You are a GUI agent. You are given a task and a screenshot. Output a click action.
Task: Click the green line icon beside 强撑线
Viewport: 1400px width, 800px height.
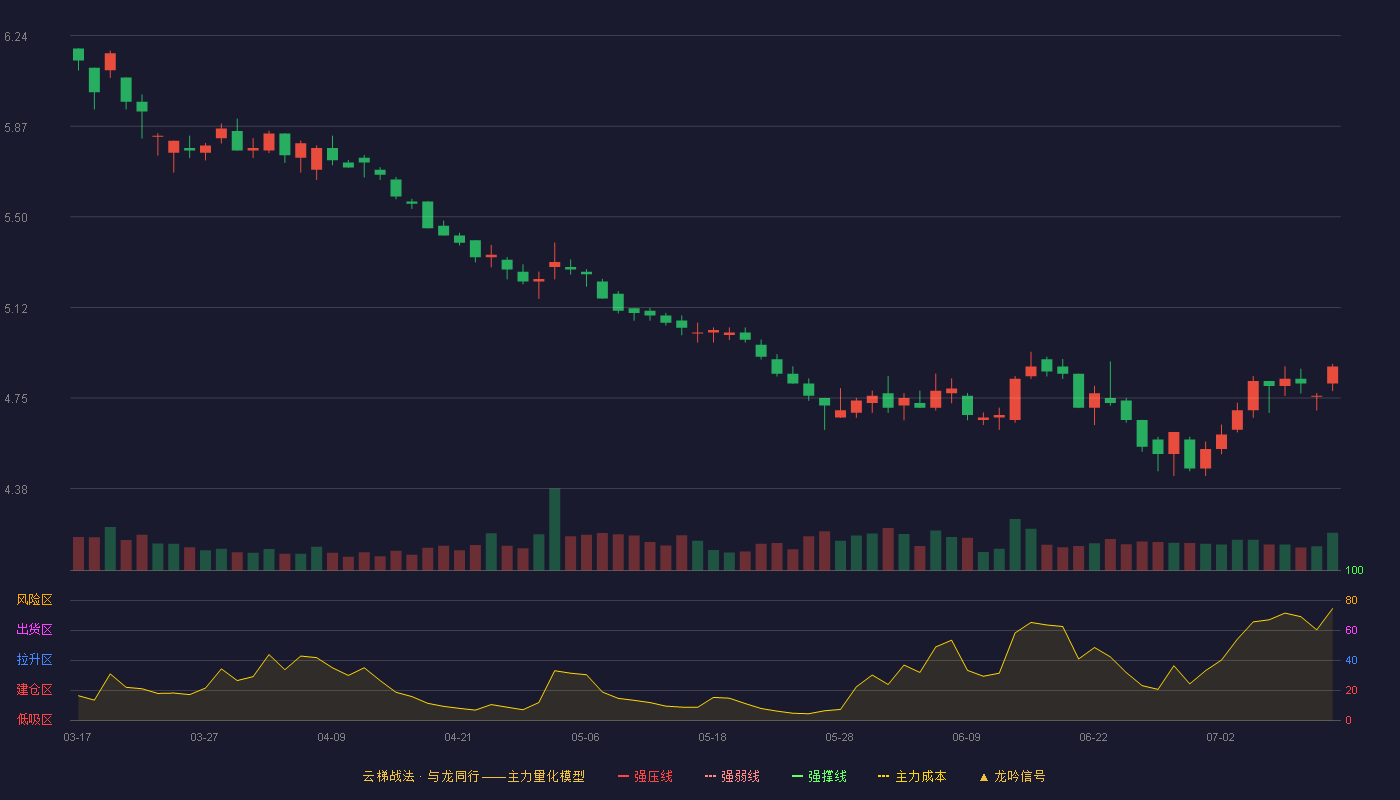[x=797, y=776]
